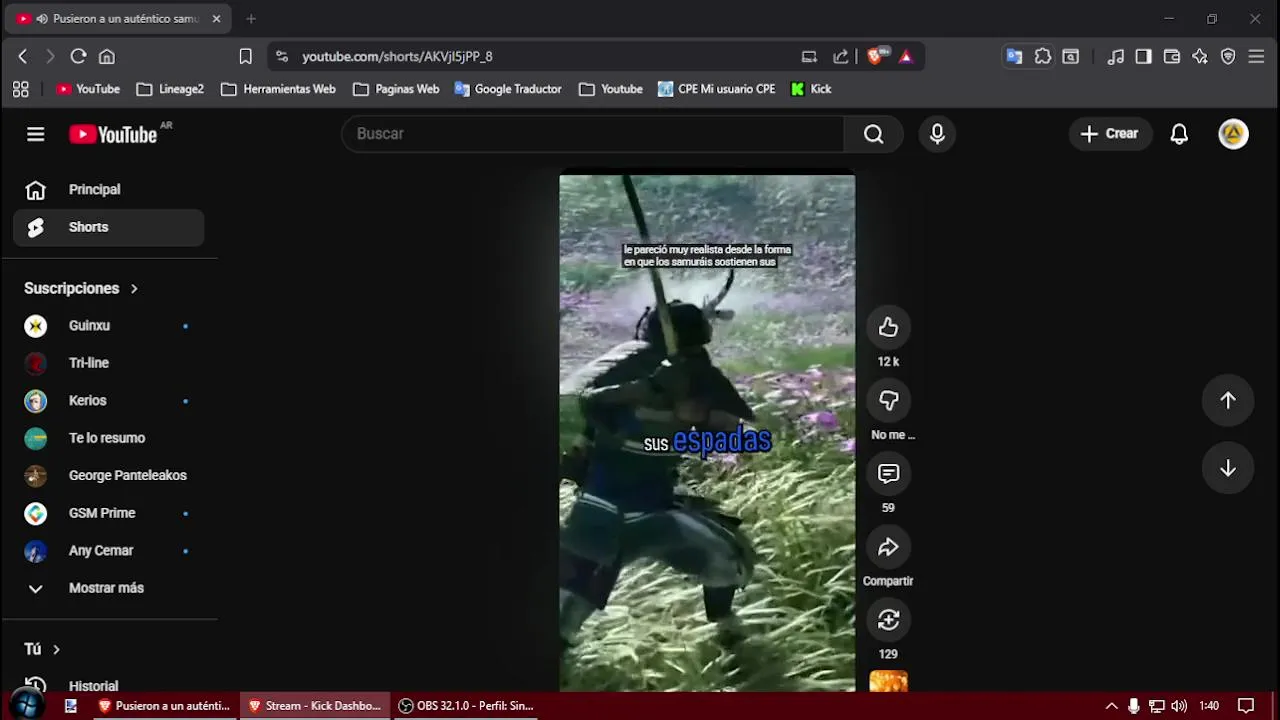This screenshot has width=1280, height=720.
Task: Open the apps grid in bookmarks bar
Action: (21, 89)
